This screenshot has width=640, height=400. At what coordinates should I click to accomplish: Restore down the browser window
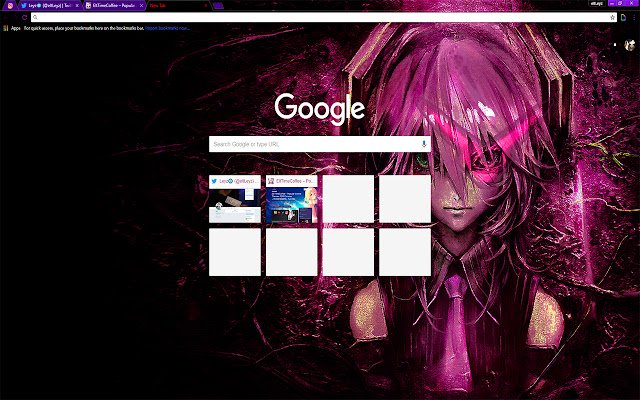[620, 3]
